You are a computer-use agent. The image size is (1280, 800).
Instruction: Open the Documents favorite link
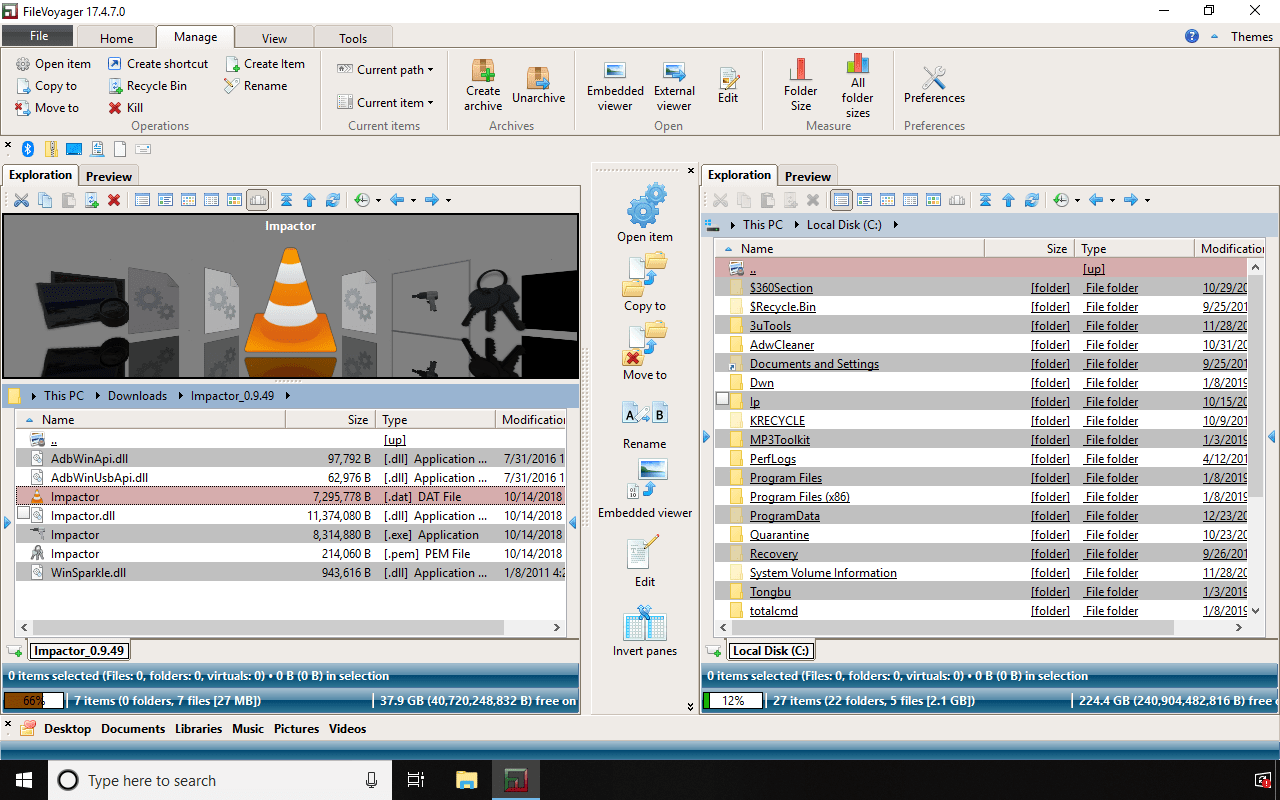click(x=133, y=729)
